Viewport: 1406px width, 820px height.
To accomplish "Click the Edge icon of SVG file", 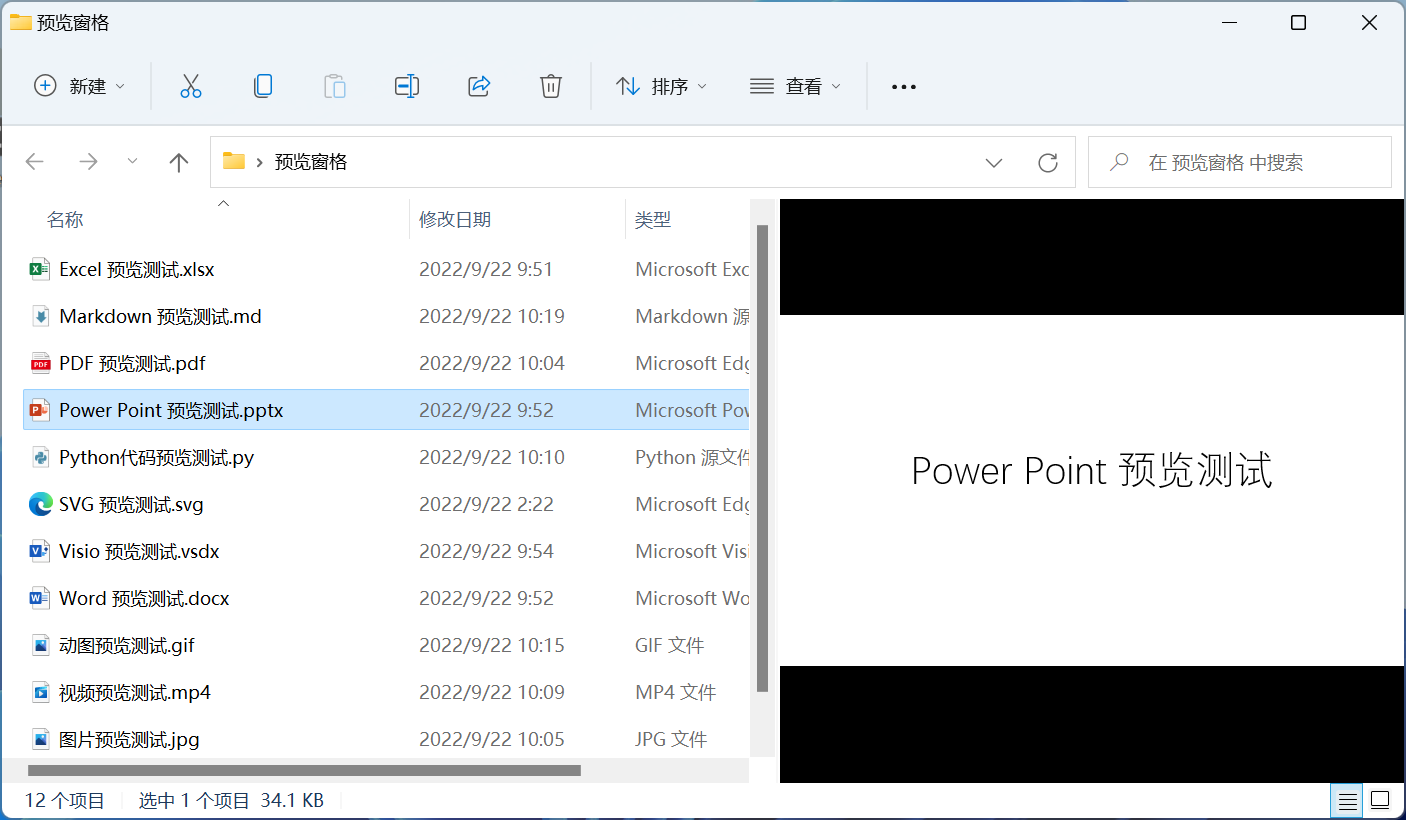I will point(40,504).
